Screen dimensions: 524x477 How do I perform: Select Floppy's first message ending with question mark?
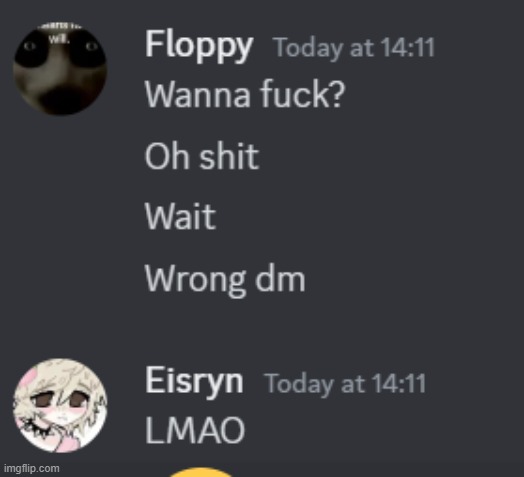tap(245, 94)
